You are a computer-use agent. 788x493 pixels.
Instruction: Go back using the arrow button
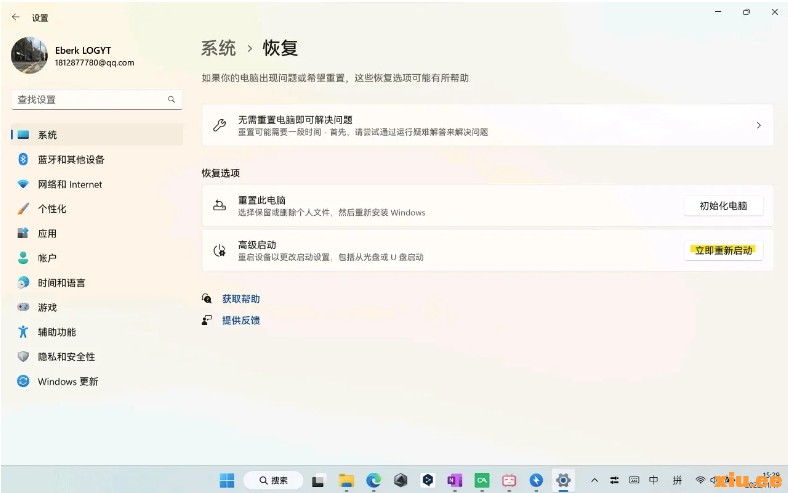pos(15,17)
